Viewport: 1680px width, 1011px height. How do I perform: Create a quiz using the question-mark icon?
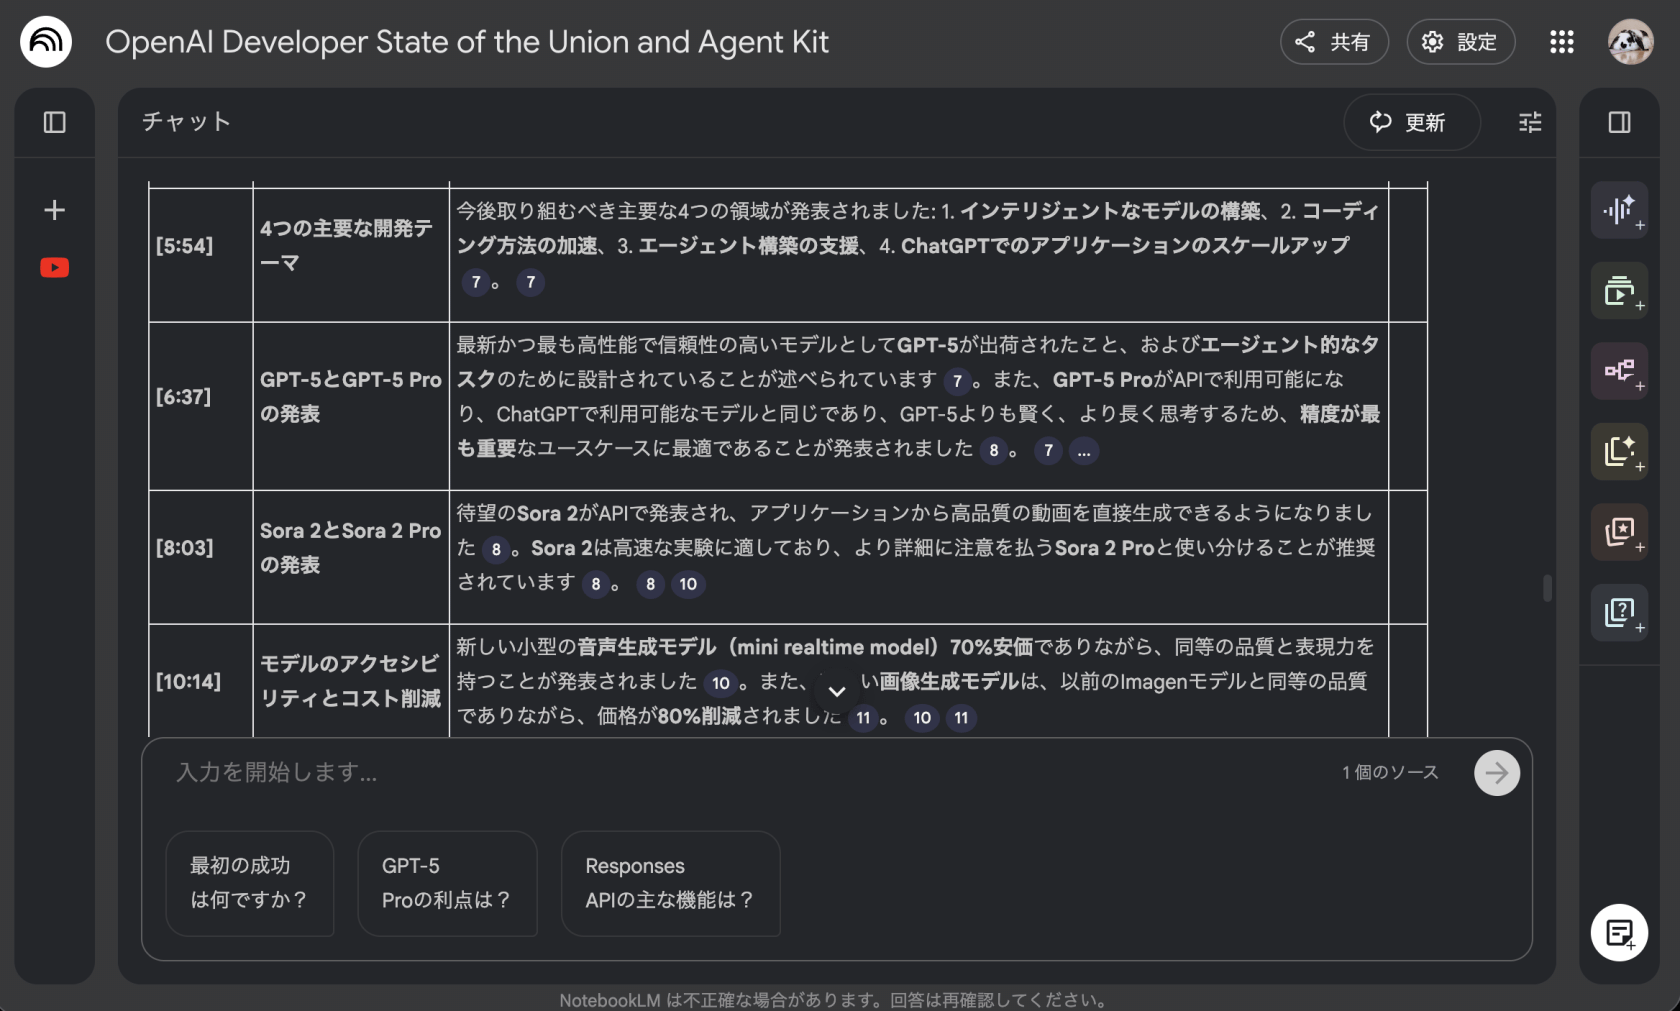click(x=1619, y=612)
